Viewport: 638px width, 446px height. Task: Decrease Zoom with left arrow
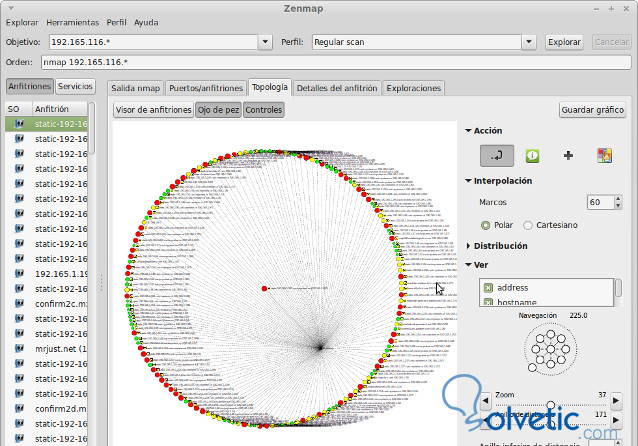click(485, 401)
